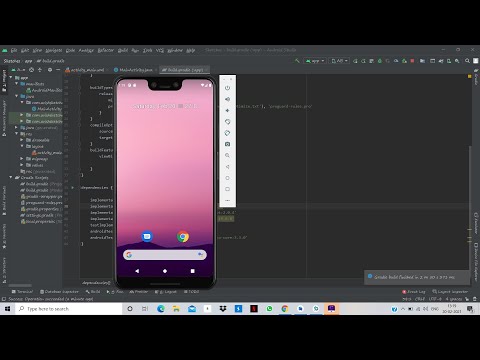Click the emulator toolbar back triangle
Image resolution: width=480 pixels, height=360 pixels.
[227, 167]
